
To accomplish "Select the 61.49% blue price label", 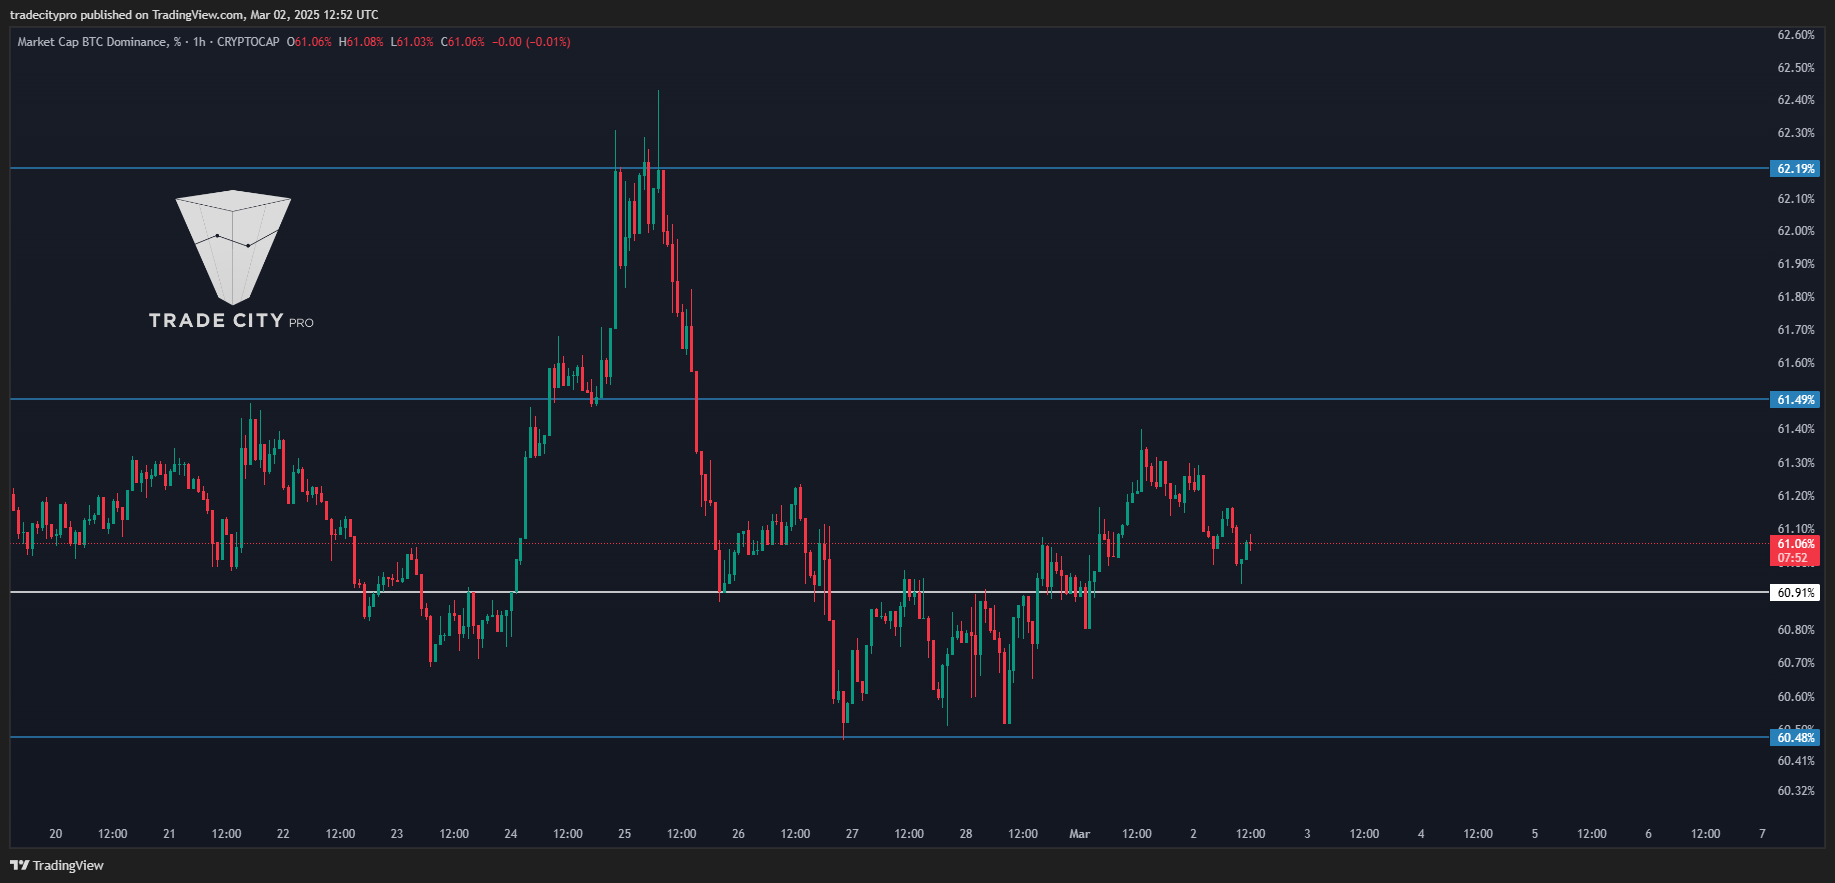I will point(1795,400).
